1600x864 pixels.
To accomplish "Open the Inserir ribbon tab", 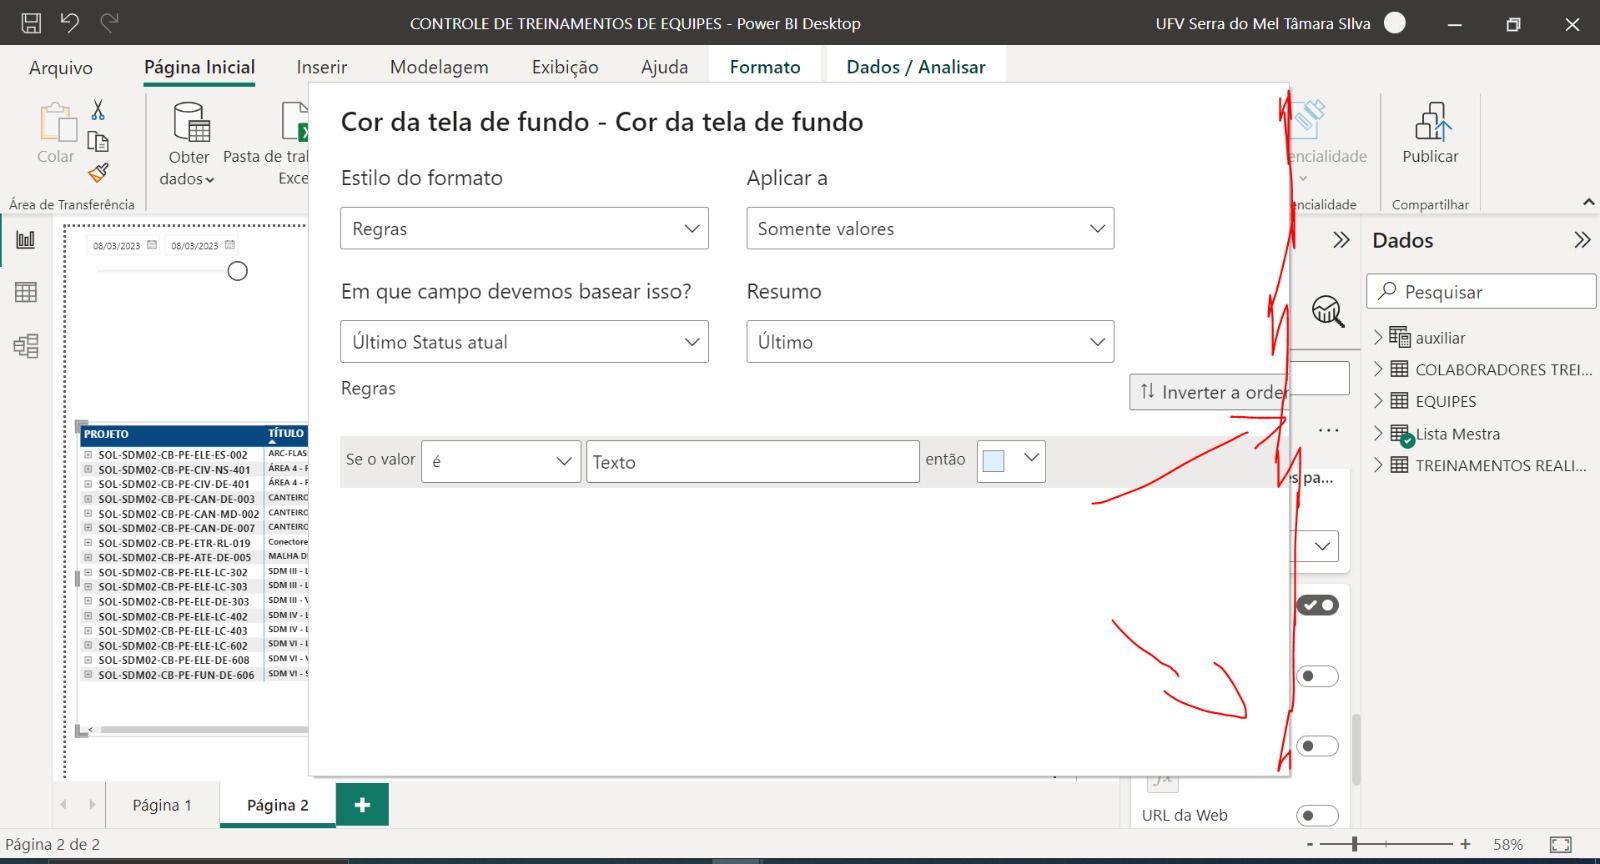I will pos(322,67).
